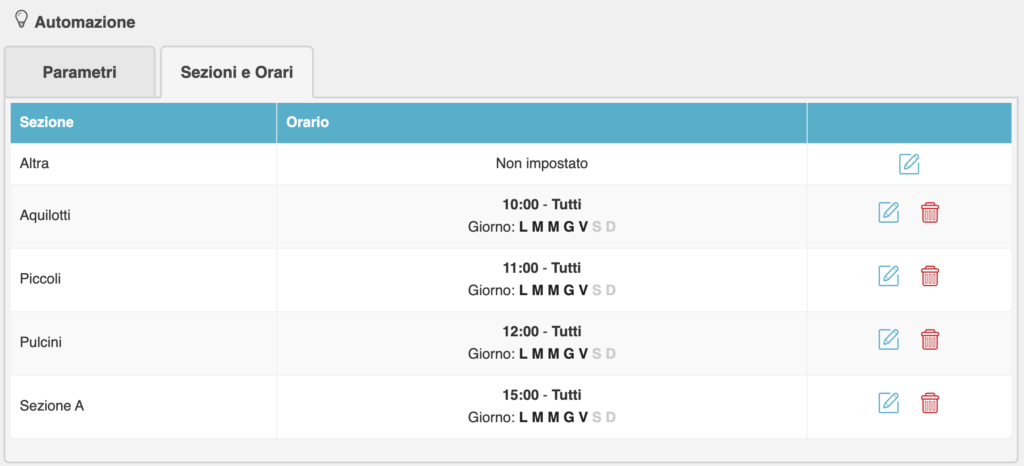Select the Piccoli section name
The image size is (1024, 466).
pos(40,279)
